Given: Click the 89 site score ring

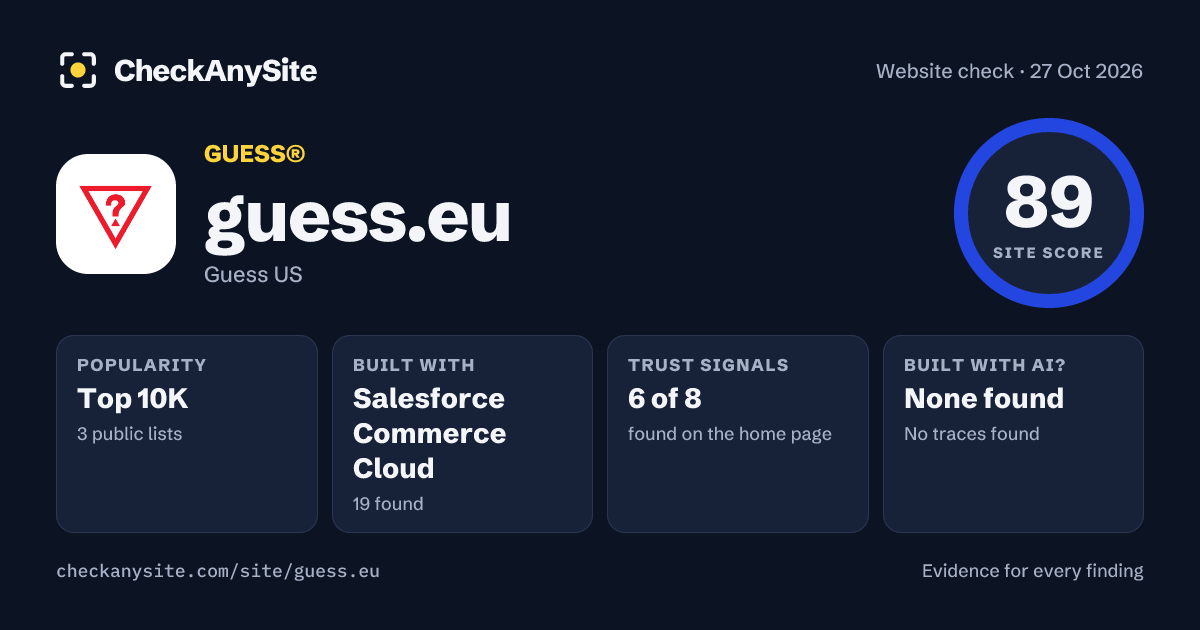Looking at the screenshot, I should click(1048, 213).
